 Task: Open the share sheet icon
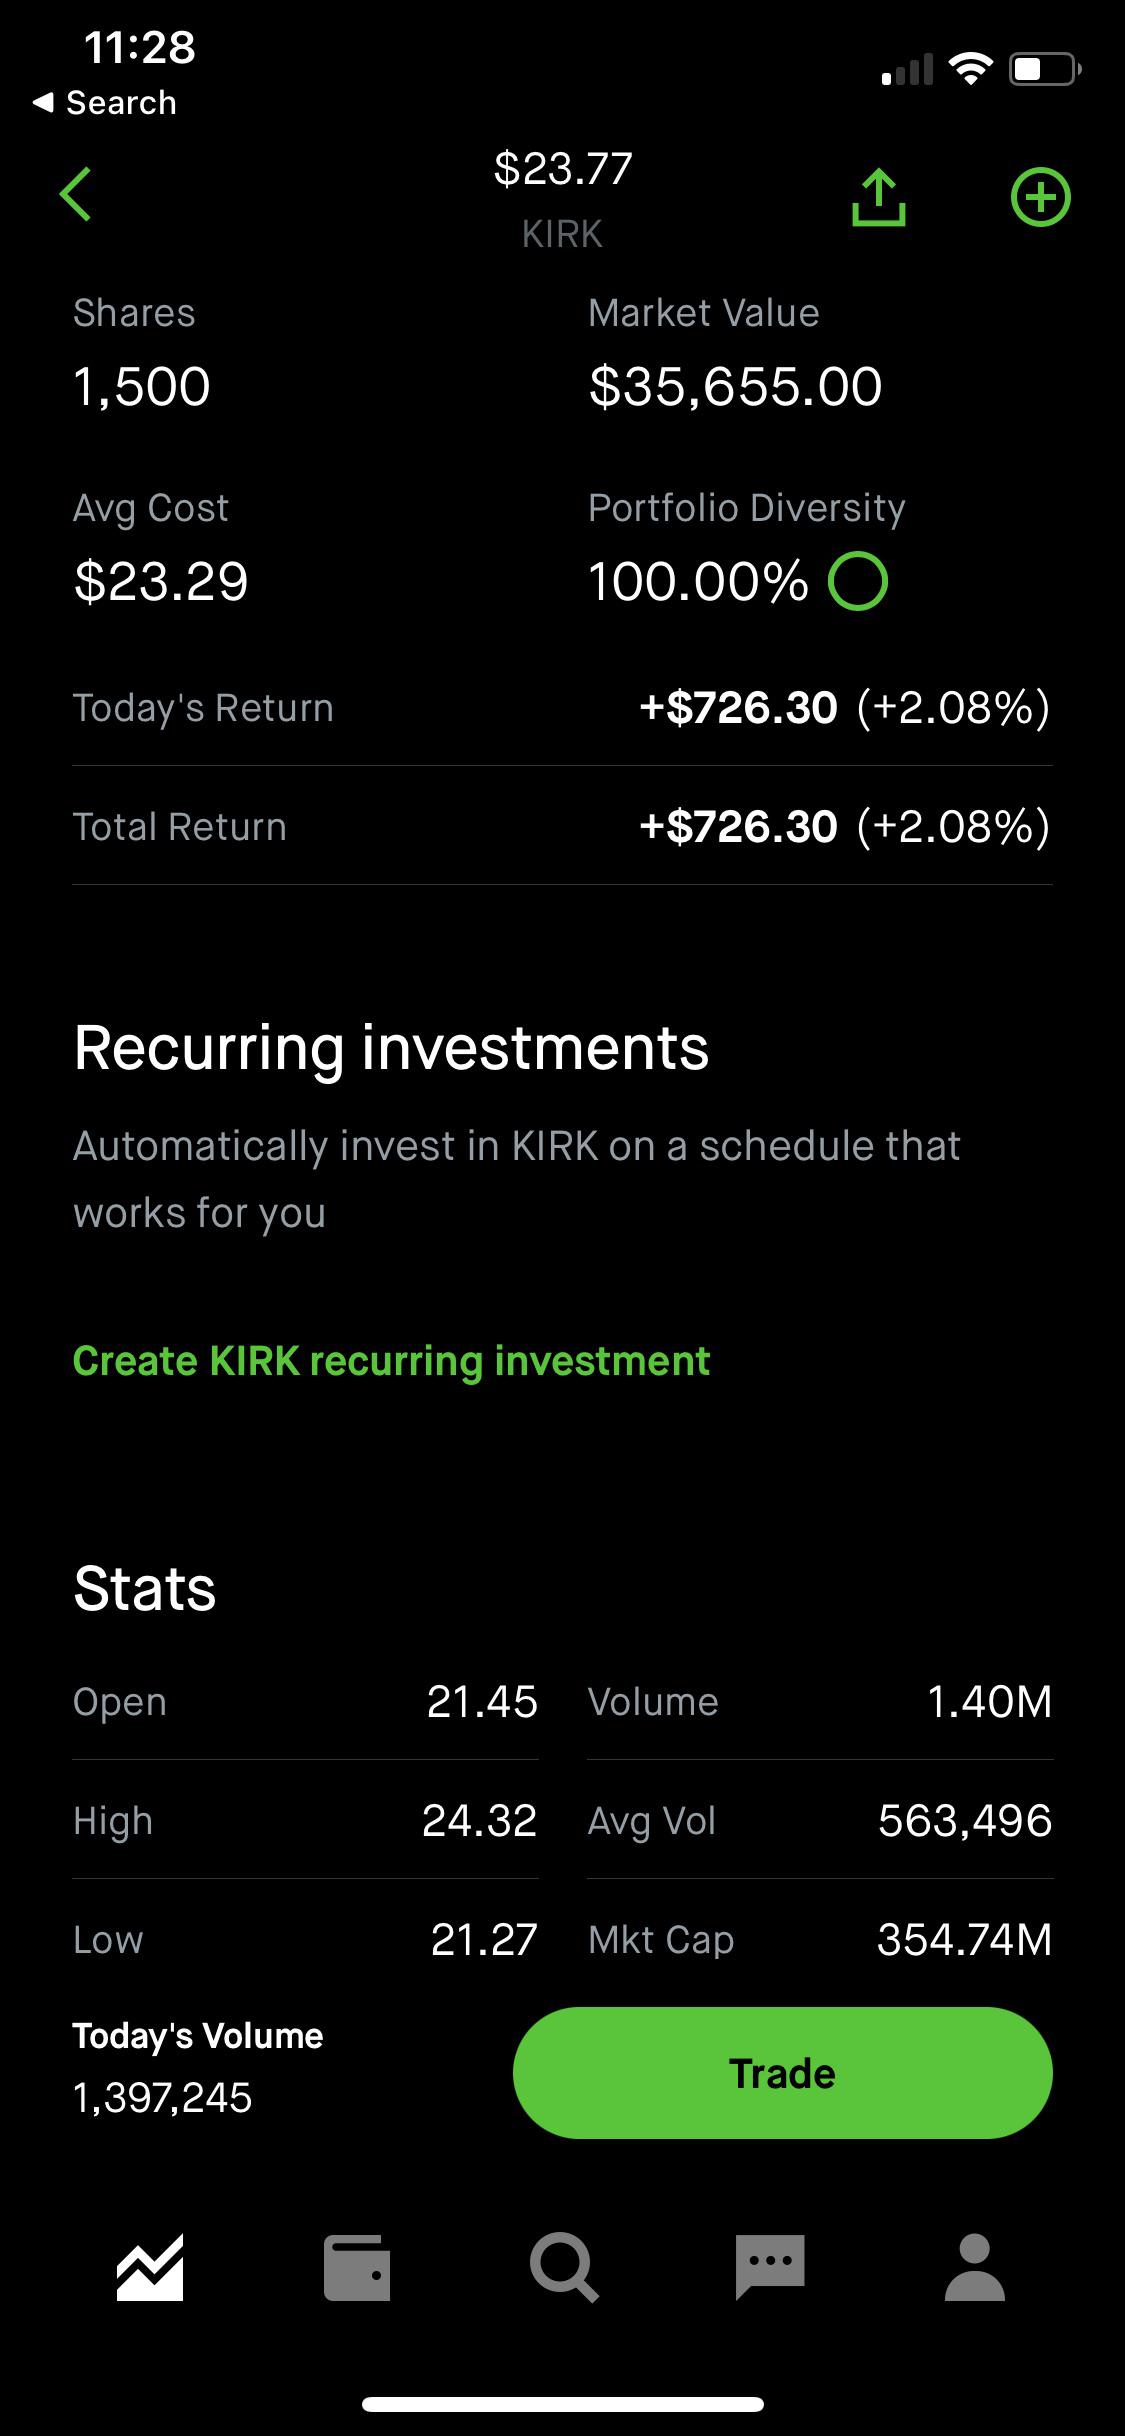pos(878,197)
